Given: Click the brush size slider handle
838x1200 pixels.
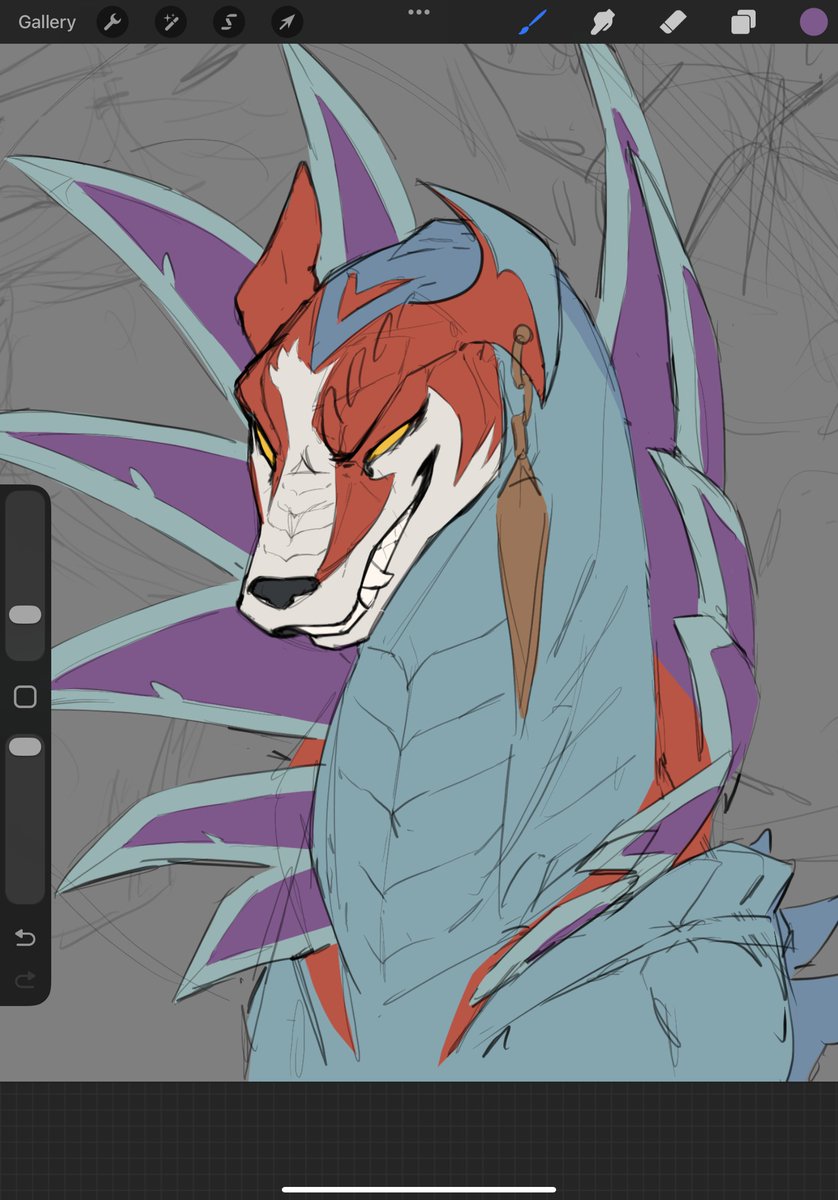Looking at the screenshot, I should (25, 615).
